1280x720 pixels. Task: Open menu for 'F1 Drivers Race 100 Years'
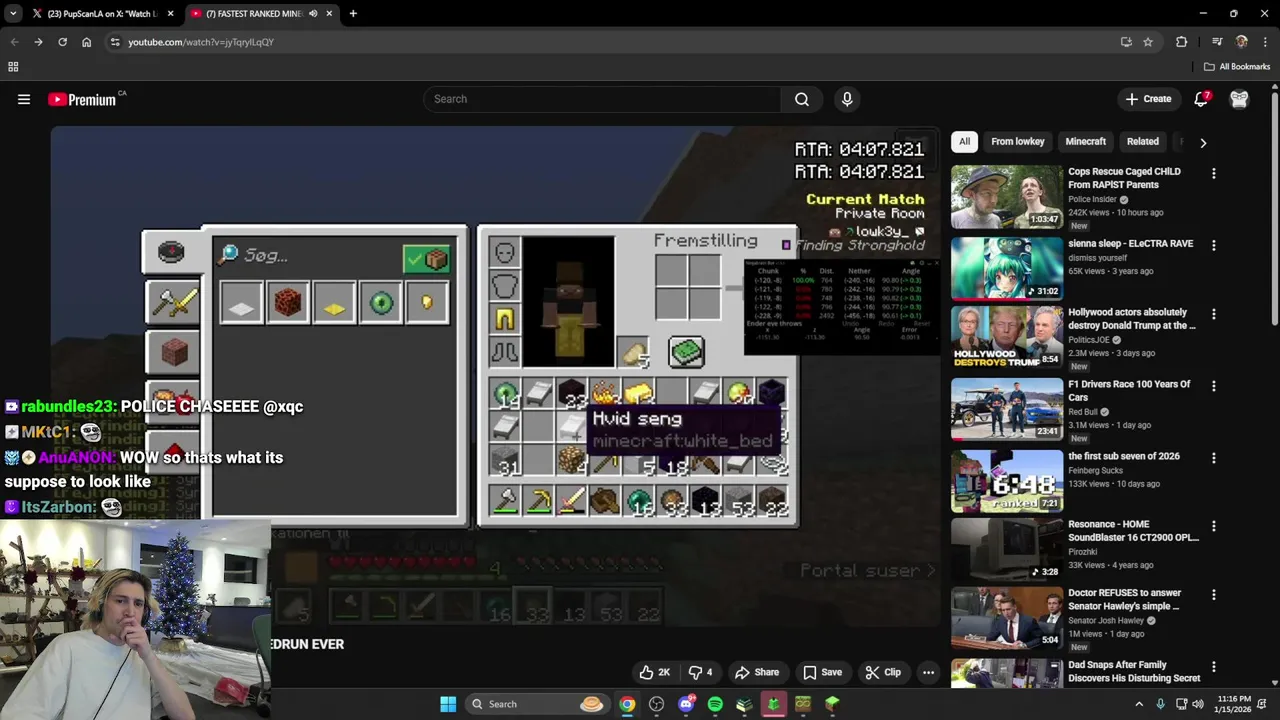(x=1214, y=386)
